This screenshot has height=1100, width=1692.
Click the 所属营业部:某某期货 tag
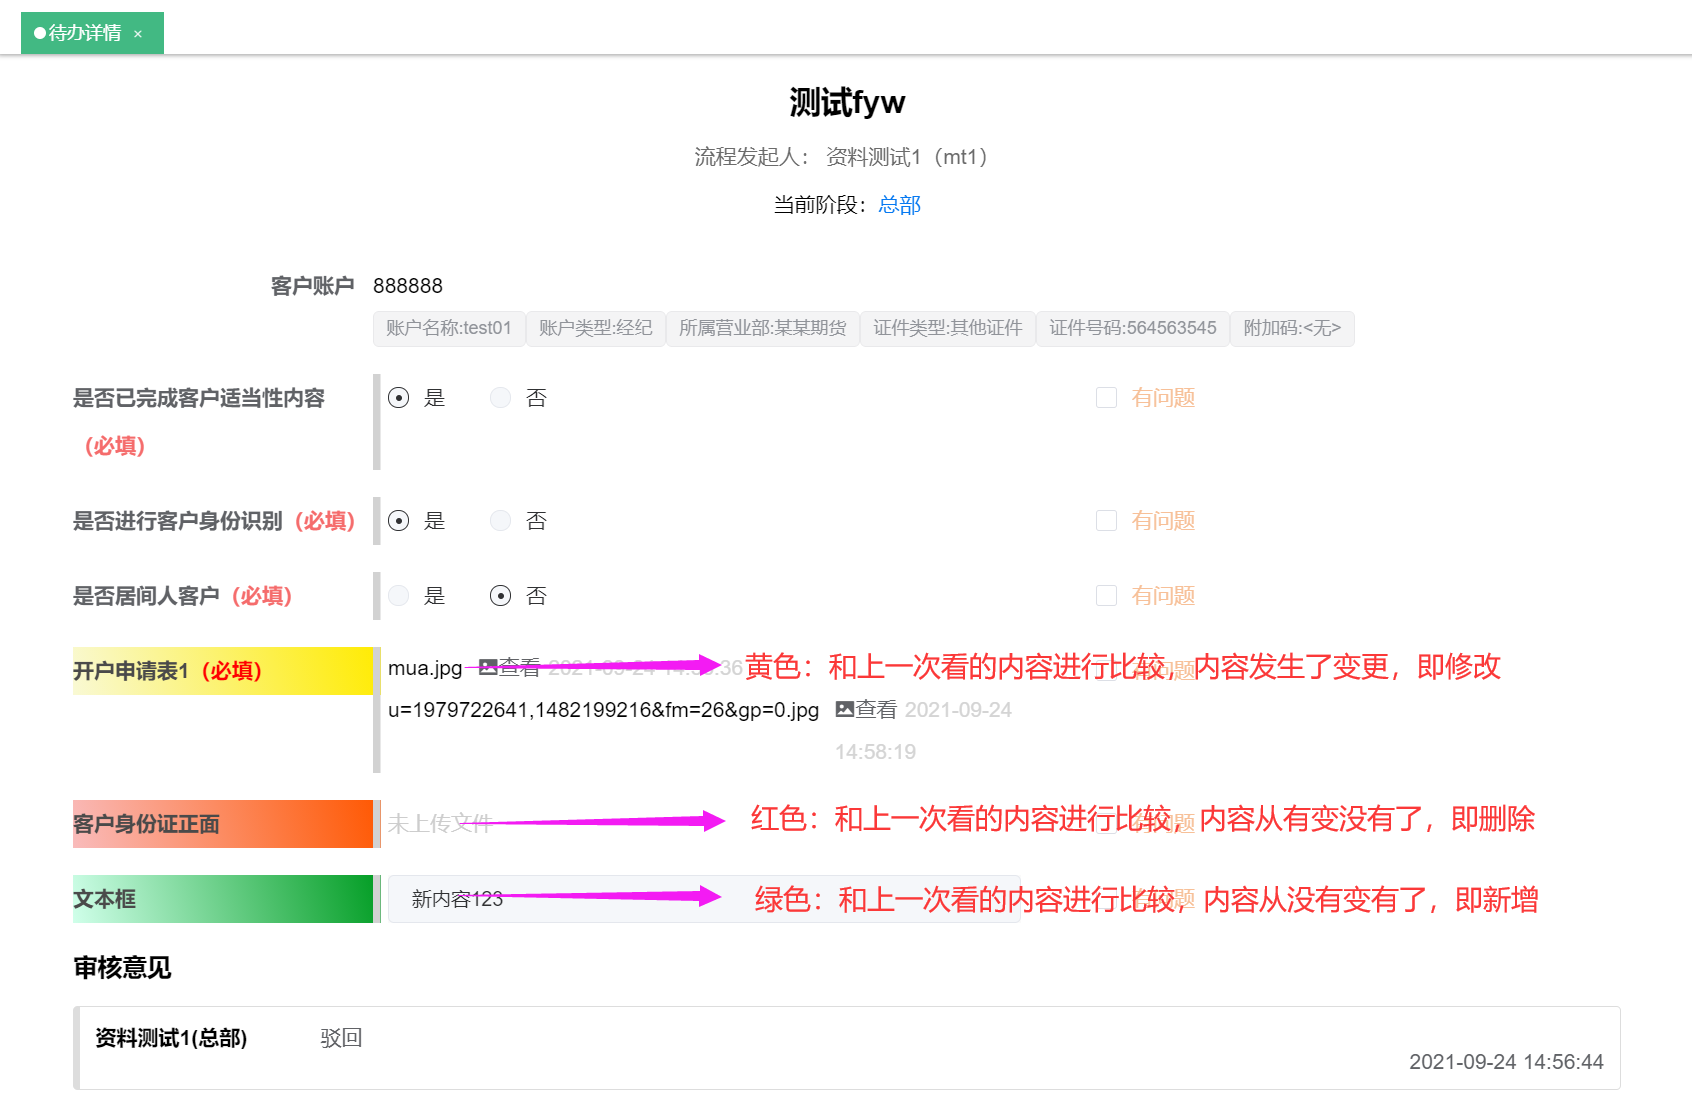click(x=763, y=328)
